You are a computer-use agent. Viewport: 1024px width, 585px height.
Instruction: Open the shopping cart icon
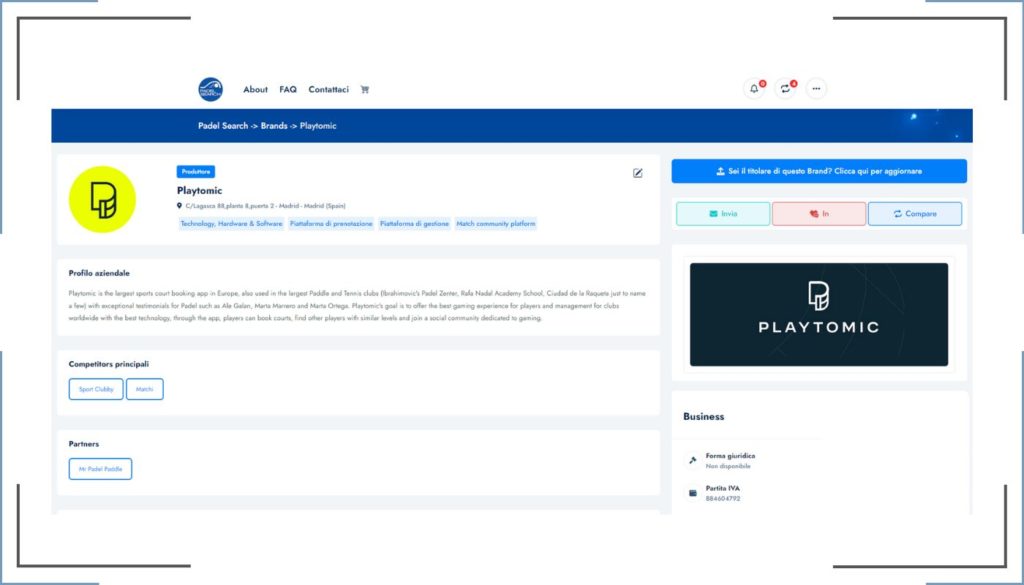pos(365,89)
